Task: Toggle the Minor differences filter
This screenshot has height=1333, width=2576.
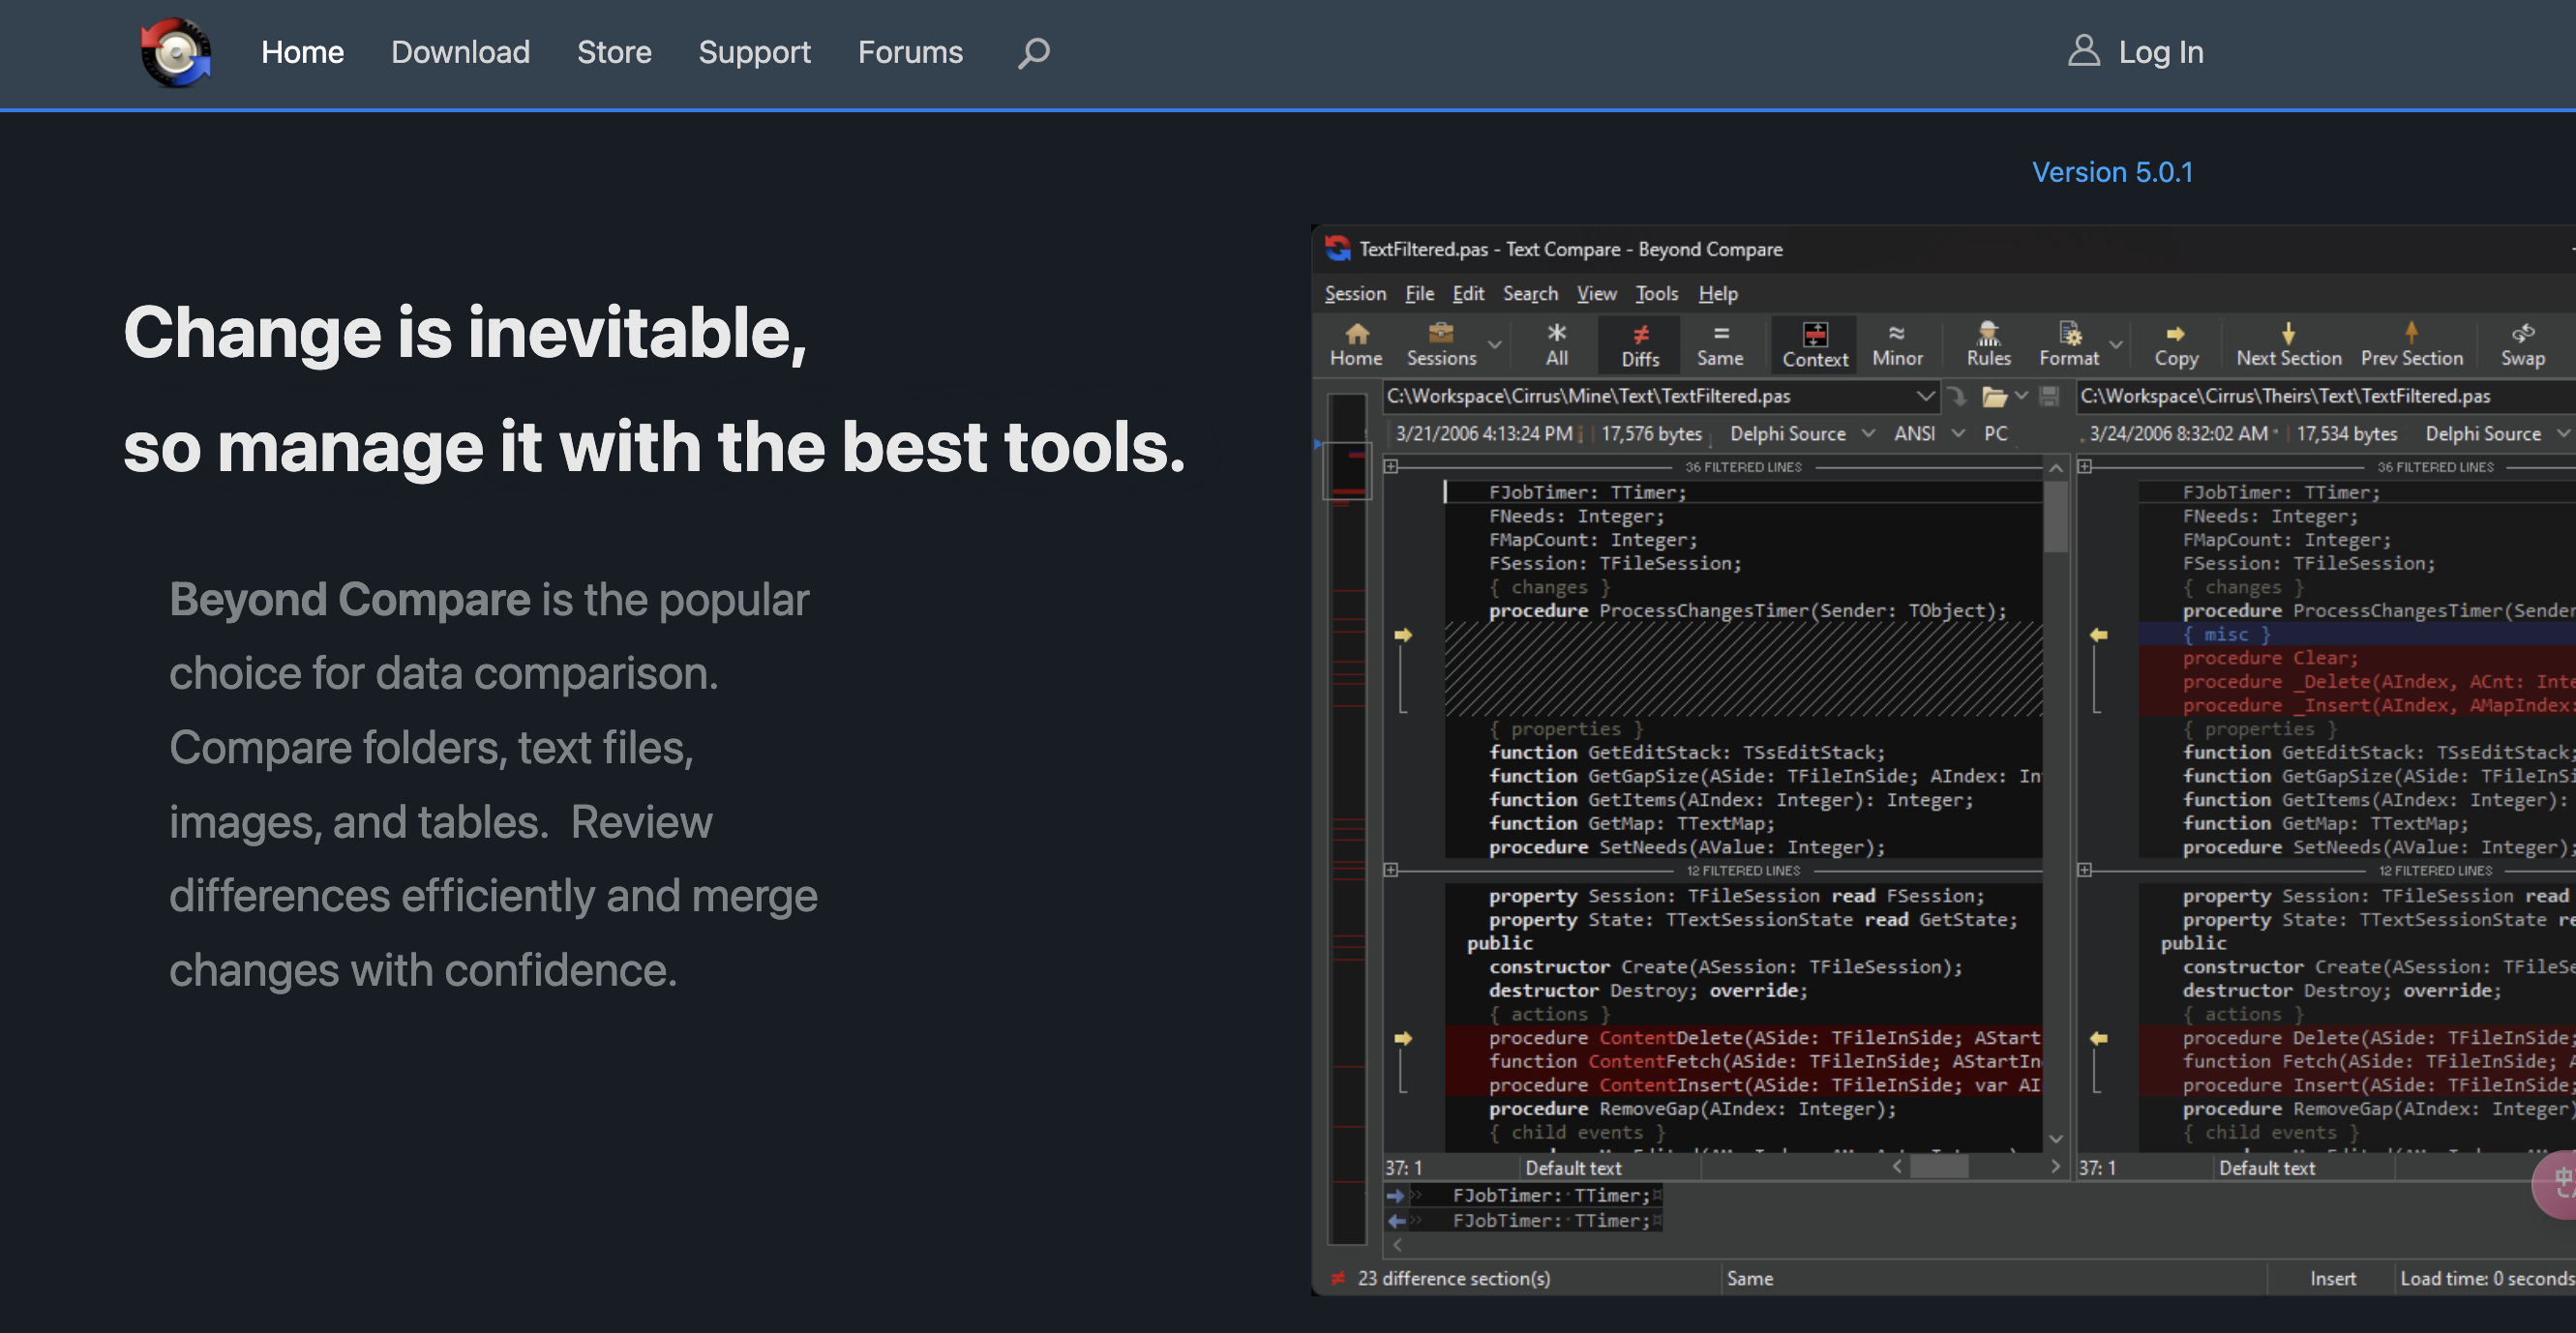Action: click(1897, 344)
